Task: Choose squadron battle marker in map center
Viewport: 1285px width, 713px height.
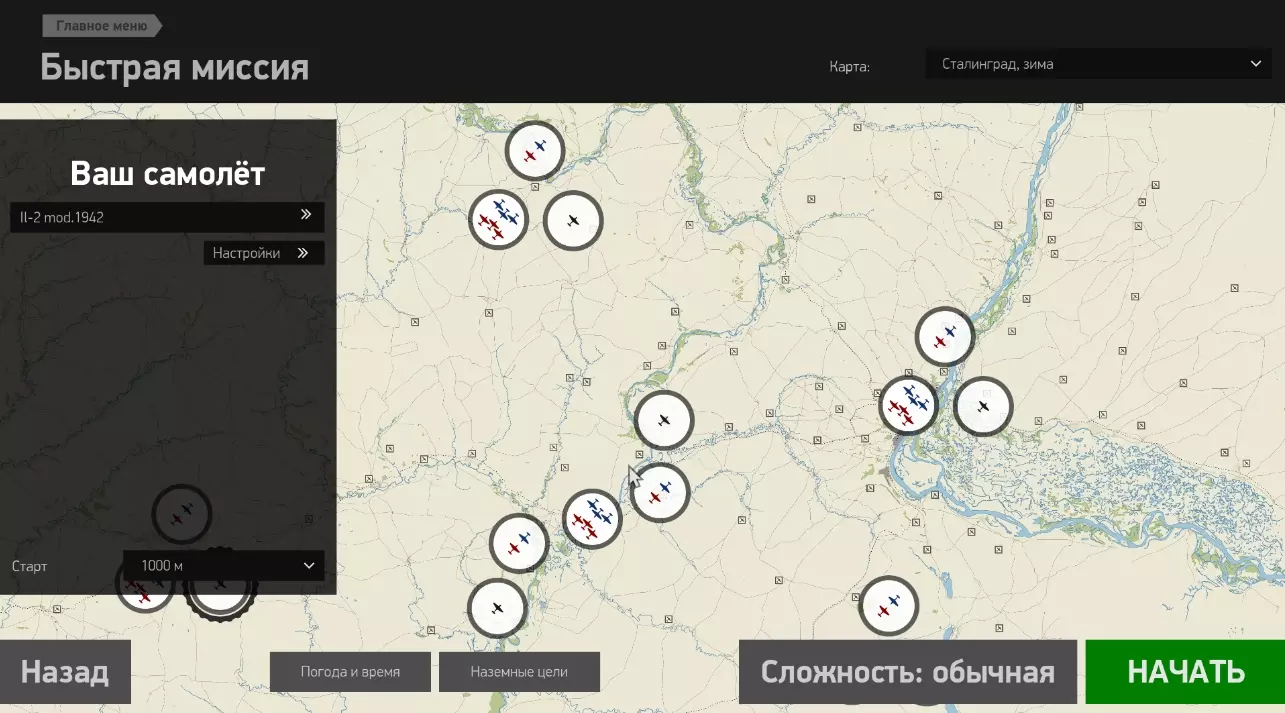Action: click(592, 519)
